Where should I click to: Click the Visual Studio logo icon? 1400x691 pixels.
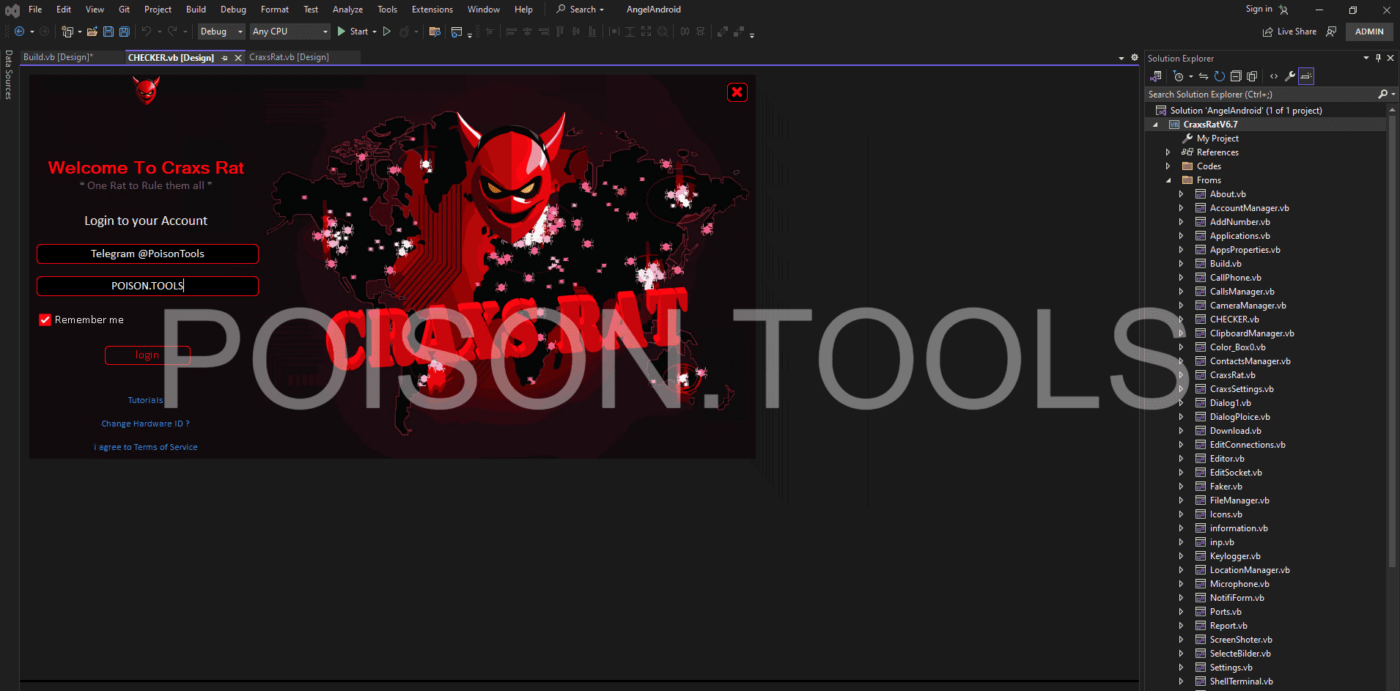click(x=12, y=10)
